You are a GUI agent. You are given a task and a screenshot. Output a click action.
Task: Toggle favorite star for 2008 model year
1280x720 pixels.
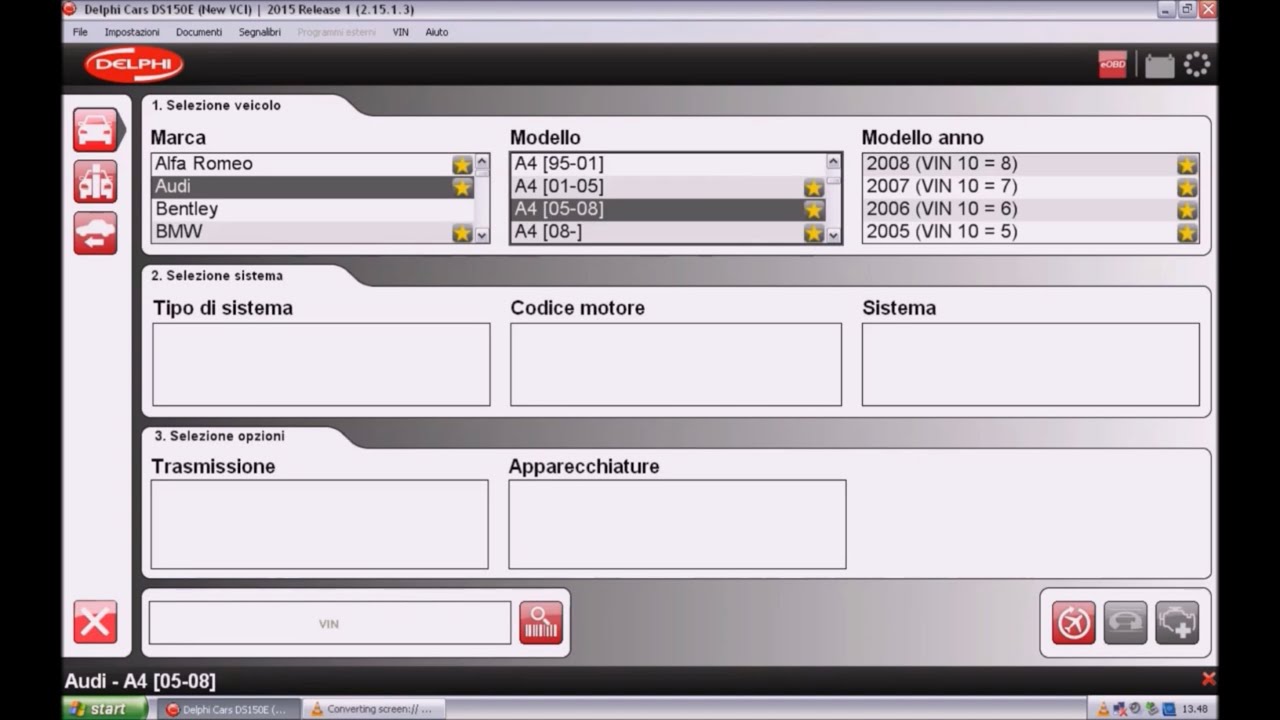[1187, 165]
